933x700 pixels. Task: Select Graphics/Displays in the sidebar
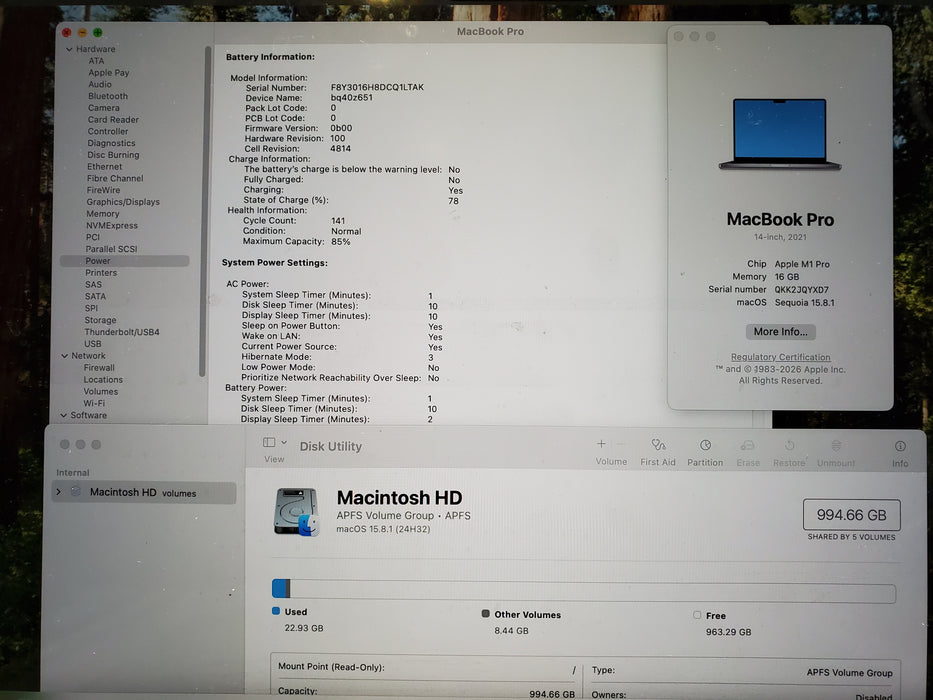[x=123, y=202]
